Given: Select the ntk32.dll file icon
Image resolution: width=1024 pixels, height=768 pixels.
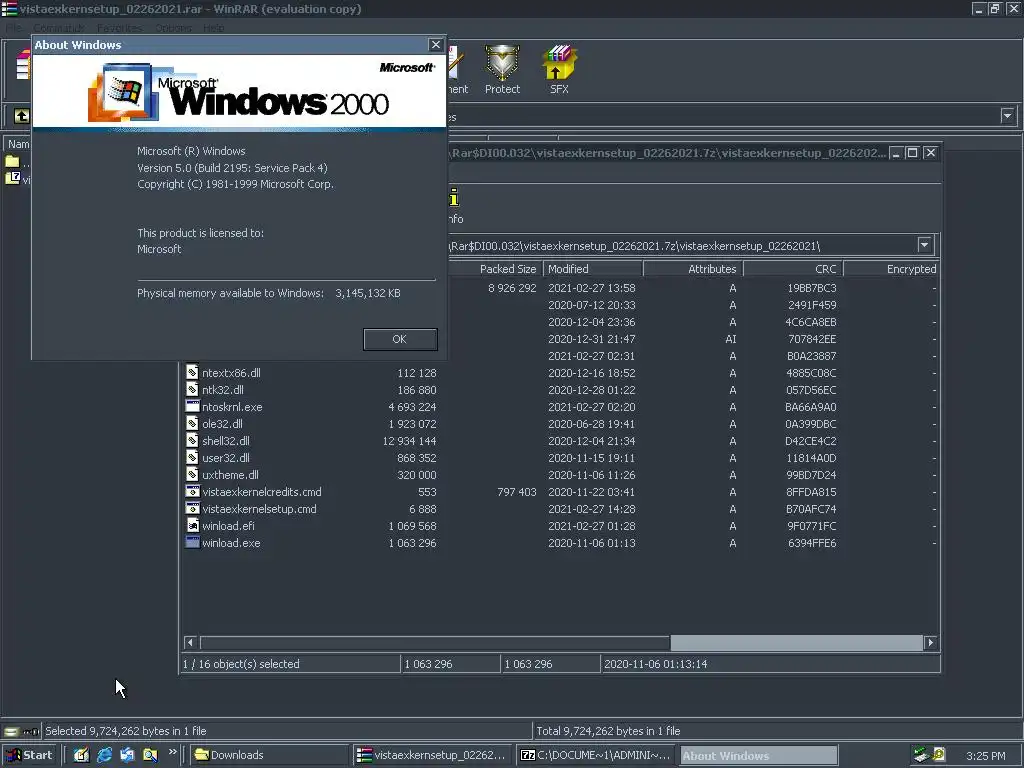Looking at the screenshot, I should point(192,389).
